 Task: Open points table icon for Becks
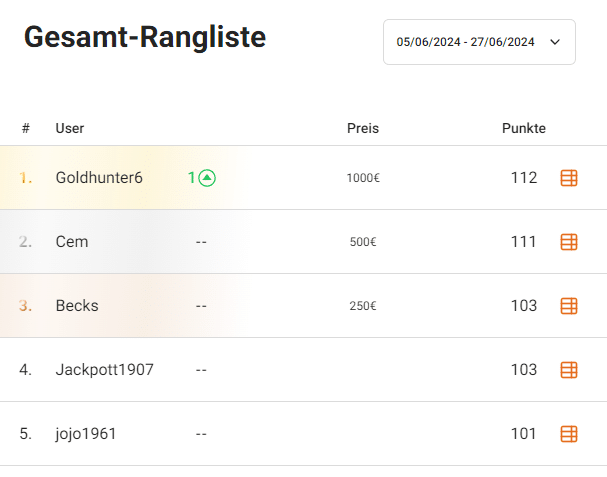coord(569,306)
